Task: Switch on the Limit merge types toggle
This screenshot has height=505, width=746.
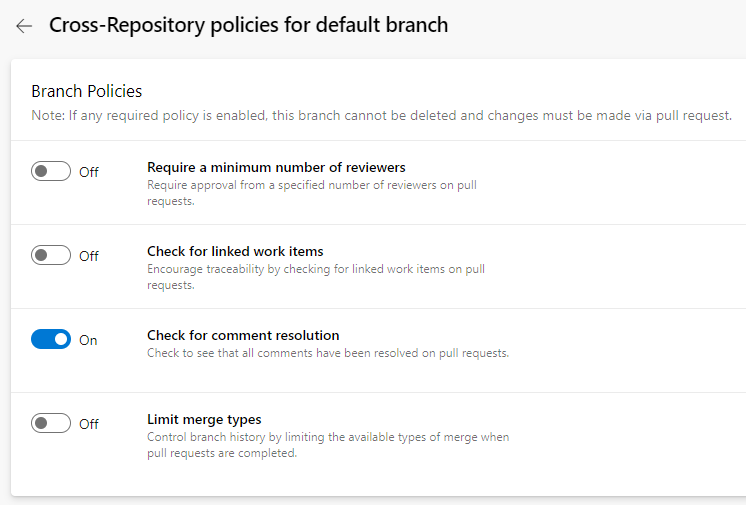Action: pyautogui.click(x=51, y=424)
